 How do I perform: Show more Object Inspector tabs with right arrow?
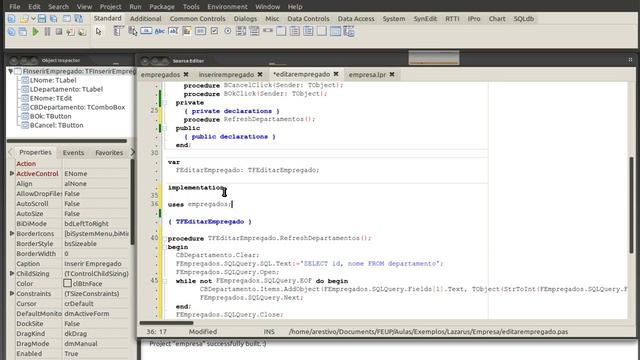pyautogui.click(x=132, y=152)
